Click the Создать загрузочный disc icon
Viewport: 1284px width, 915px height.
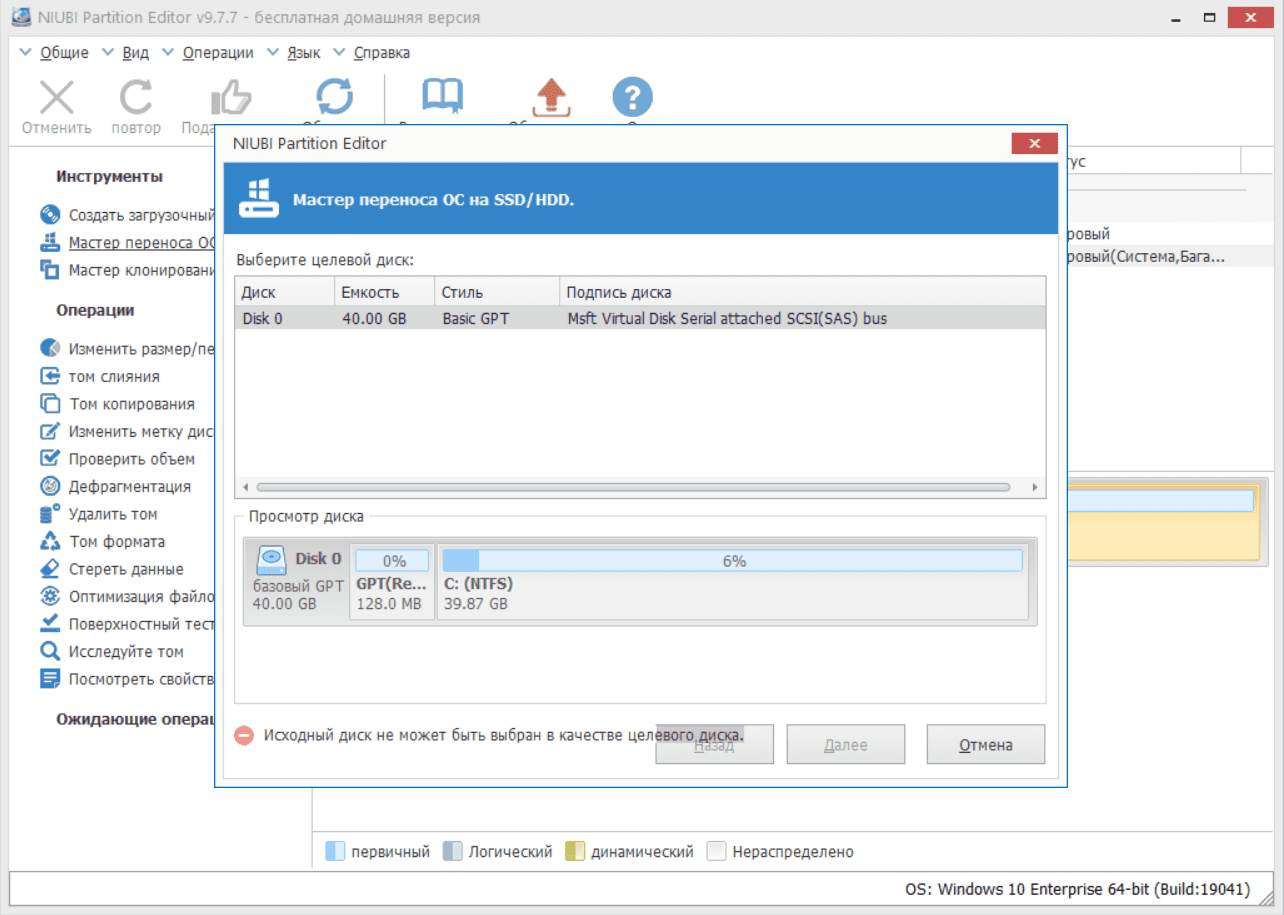click(50, 215)
